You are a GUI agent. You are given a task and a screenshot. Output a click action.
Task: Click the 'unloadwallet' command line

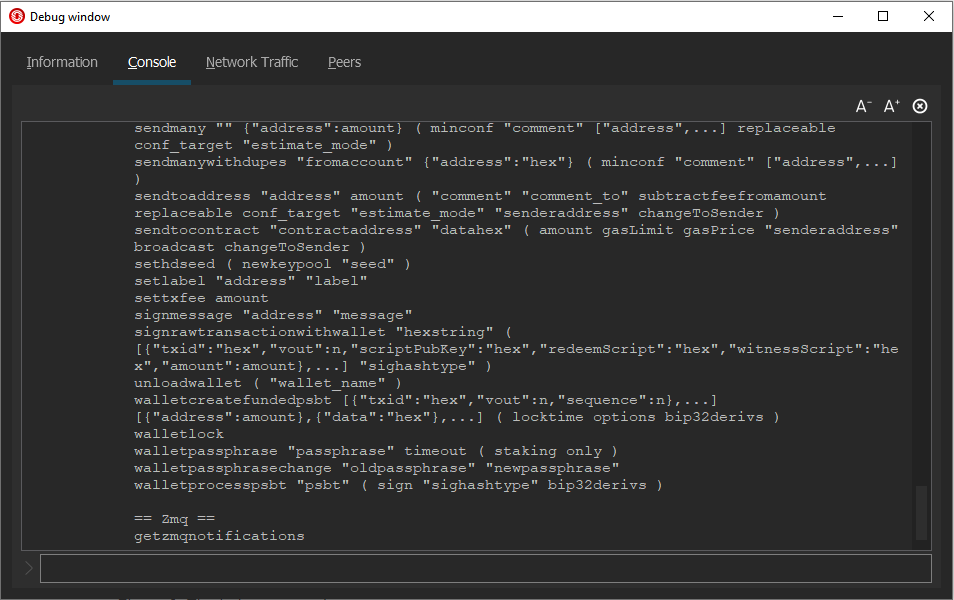(268, 383)
